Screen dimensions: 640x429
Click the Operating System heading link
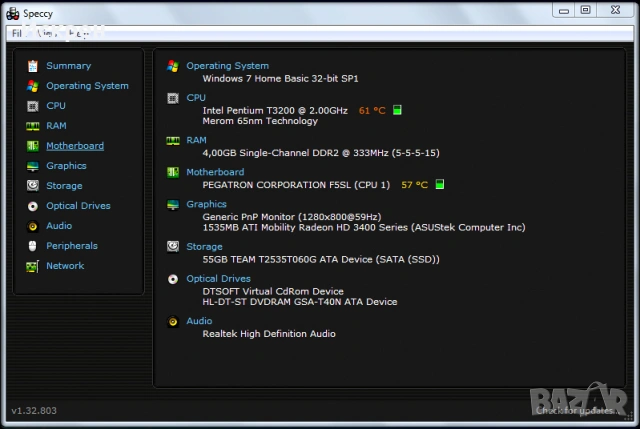[x=228, y=66]
